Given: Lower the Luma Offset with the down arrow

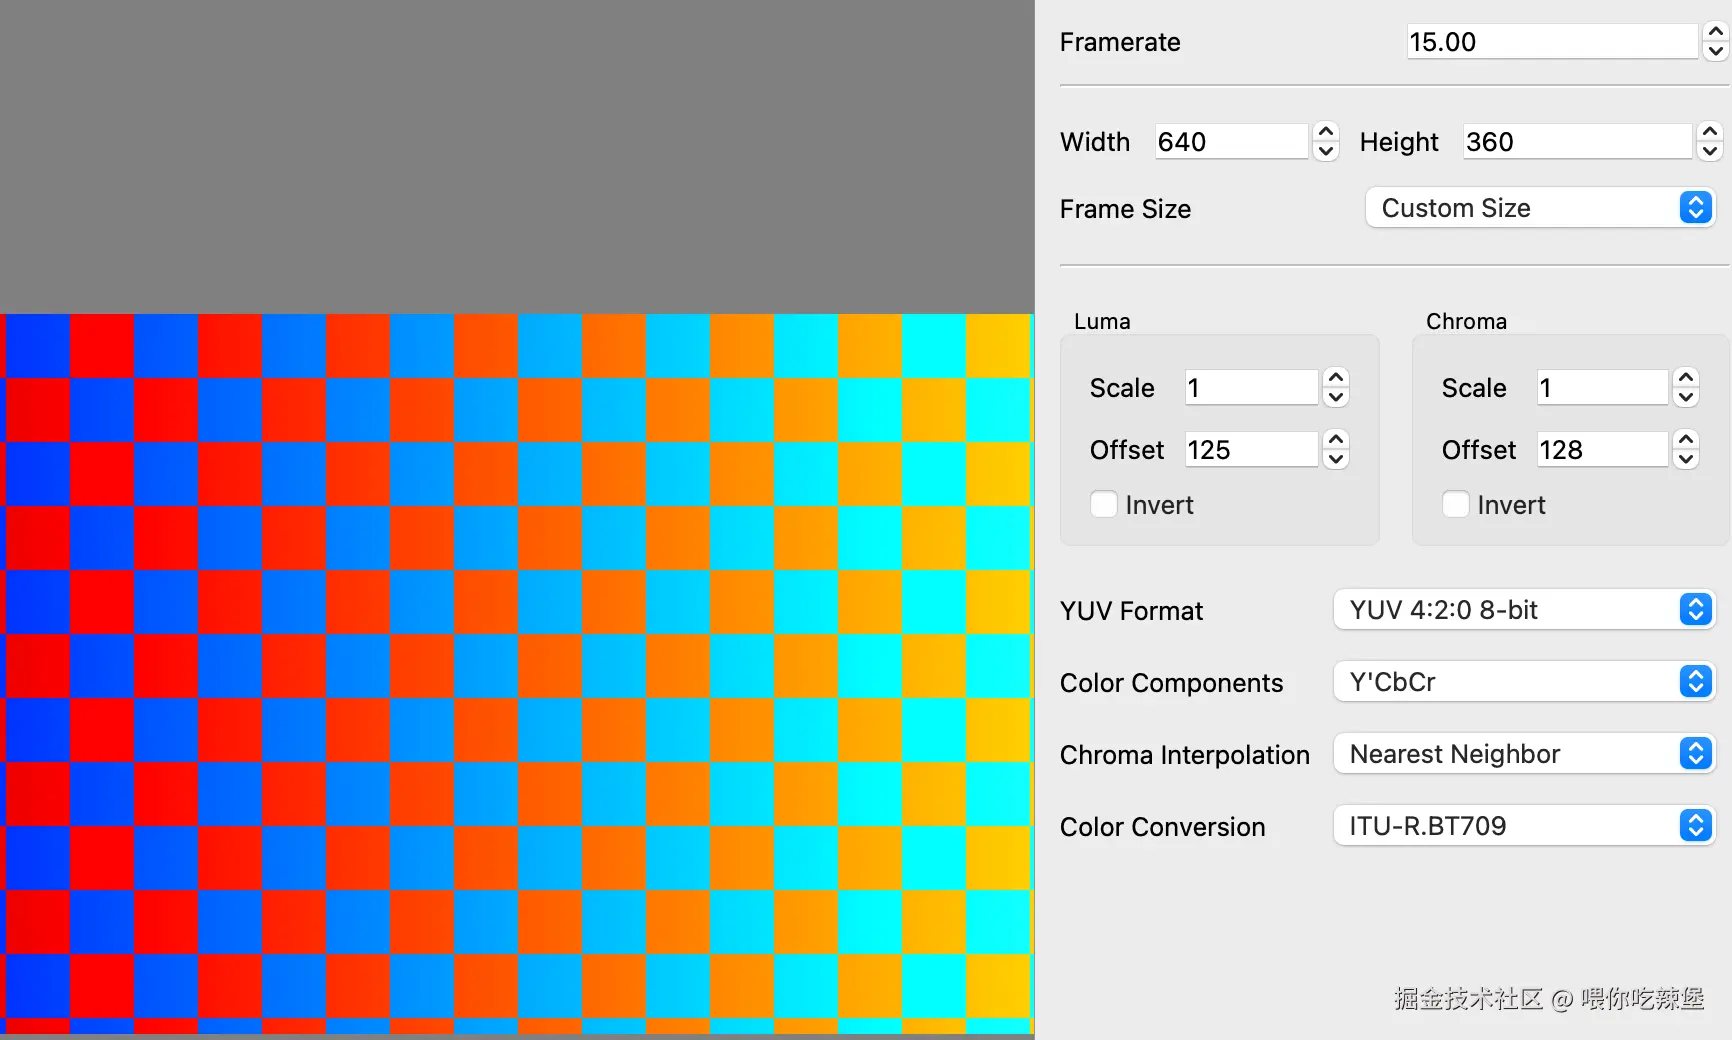Looking at the screenshot, I should (1336, 460).
